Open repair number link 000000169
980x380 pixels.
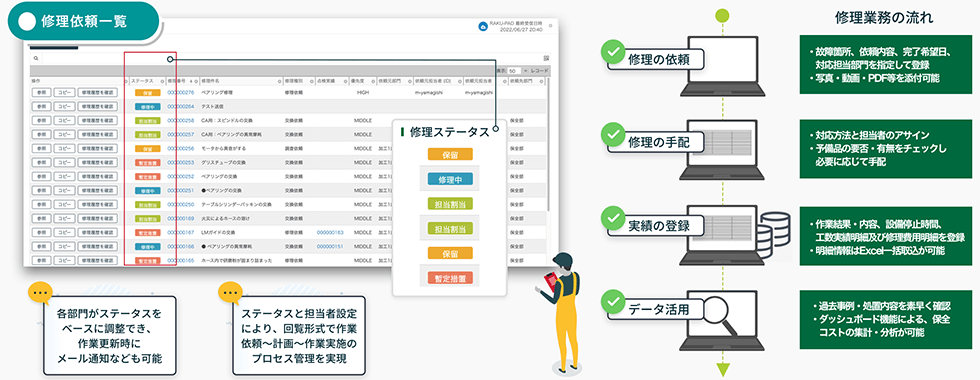(x=181, y=219)
